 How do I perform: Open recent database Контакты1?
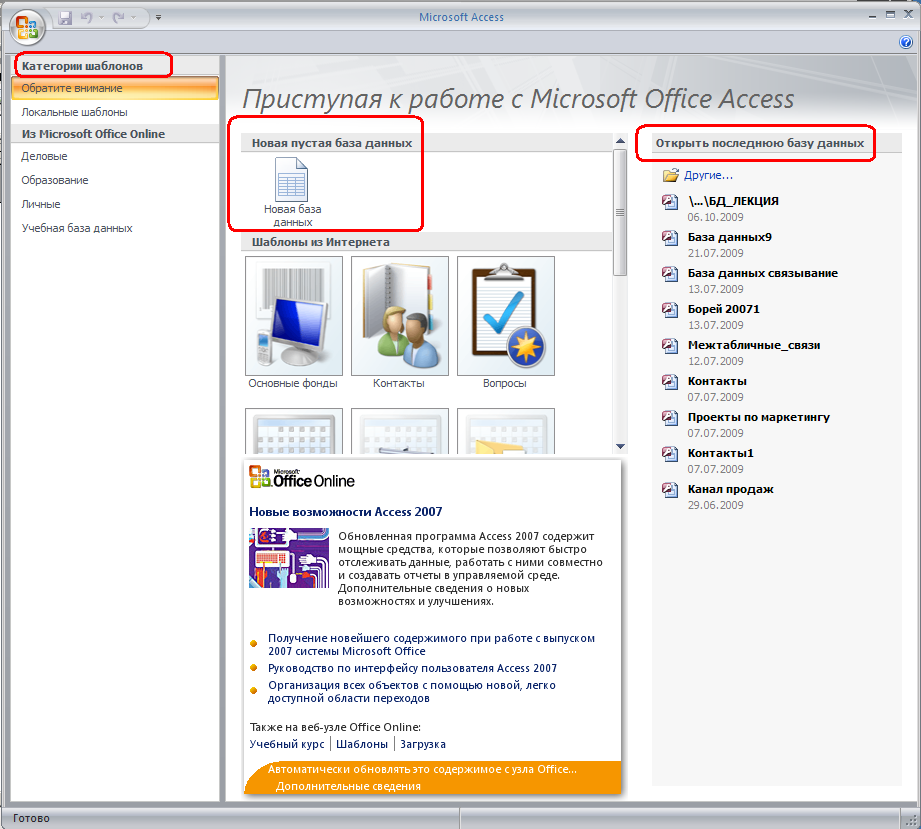(720, 453)
